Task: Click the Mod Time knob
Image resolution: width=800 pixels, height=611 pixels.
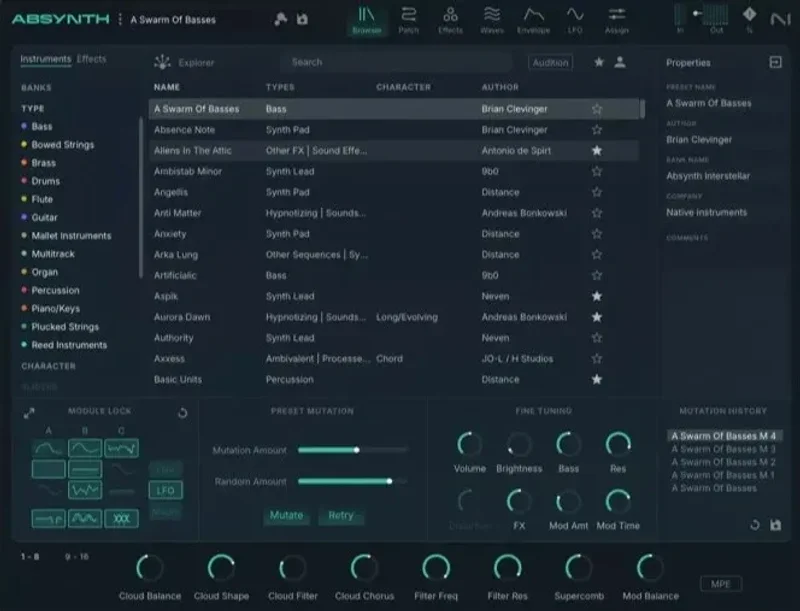Action: pyautogui.click(x=618, y=501)
